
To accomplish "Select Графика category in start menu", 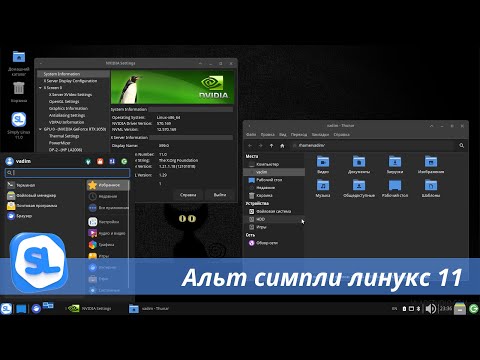I will coord(108,245).
